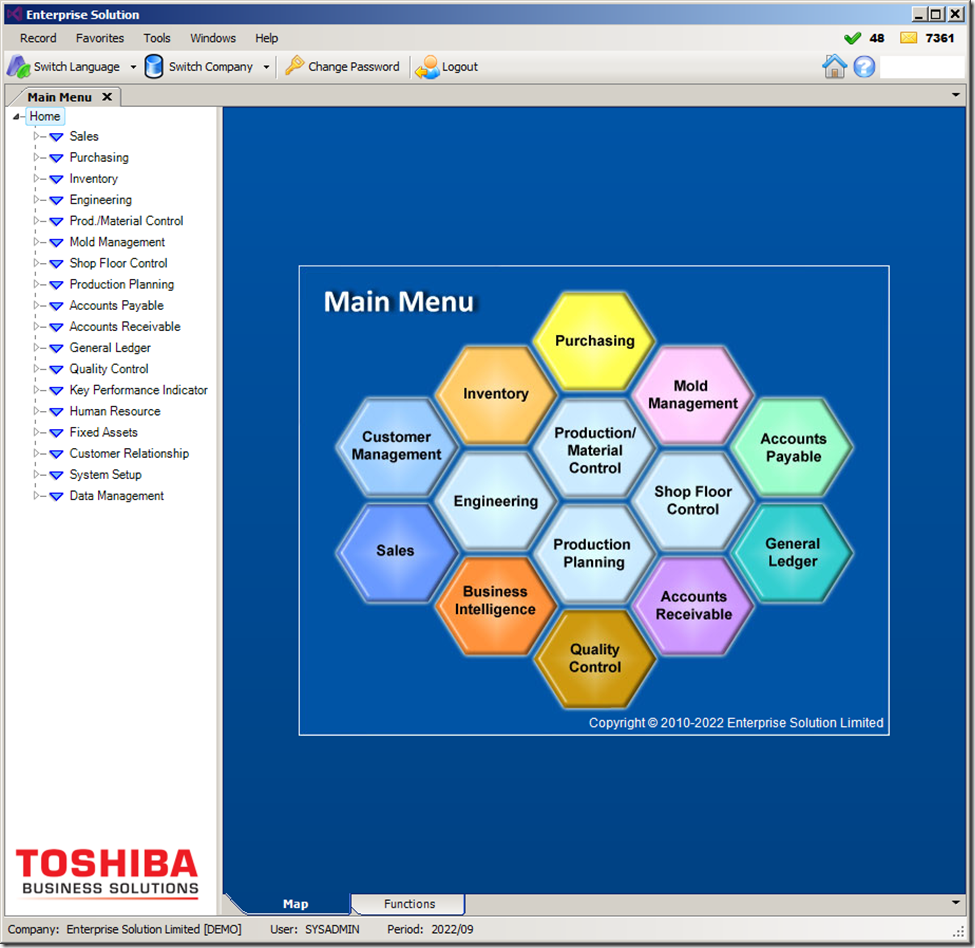Image resolution: width=975 pixels, height=948 pixels.
Task: Open the Switch Language dropdown arrow
Action: click(x=133, y=68)
